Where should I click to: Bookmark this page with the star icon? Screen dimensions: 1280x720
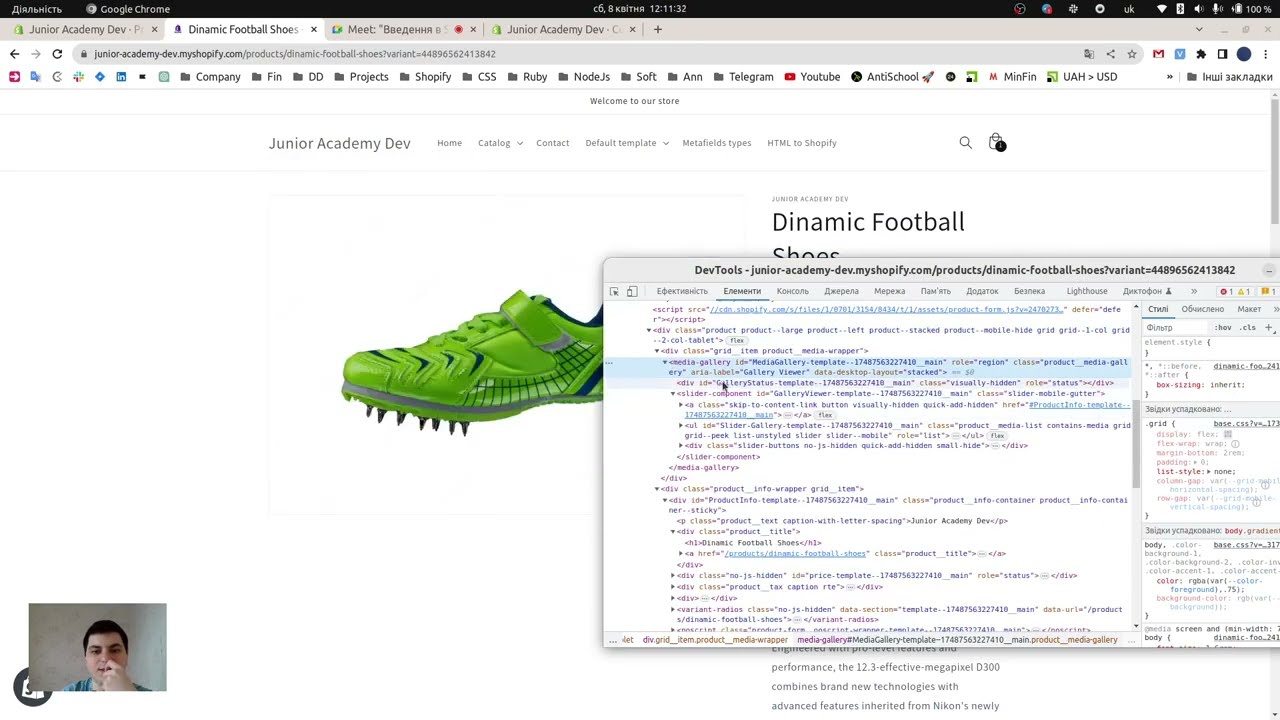click(x=1132, y=54)
